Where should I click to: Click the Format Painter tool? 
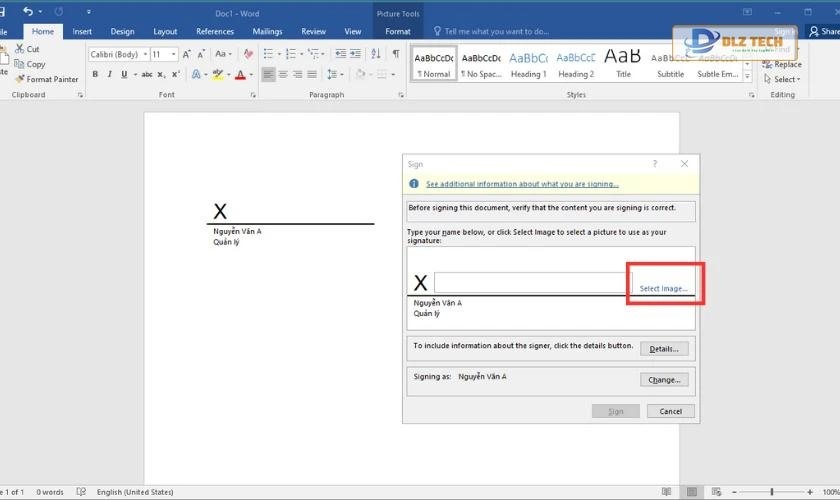[x=46, y=79]
